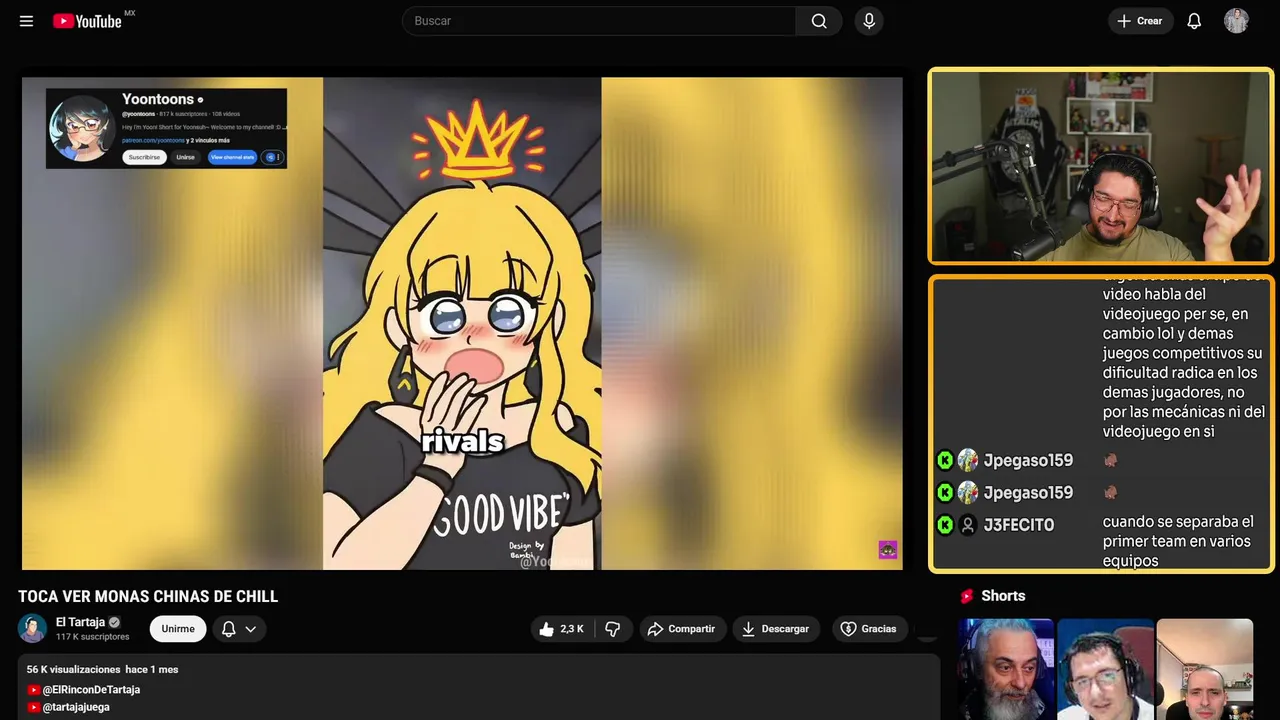
Task: Open El Tartaja channel name link
Action: click(81, 622)
